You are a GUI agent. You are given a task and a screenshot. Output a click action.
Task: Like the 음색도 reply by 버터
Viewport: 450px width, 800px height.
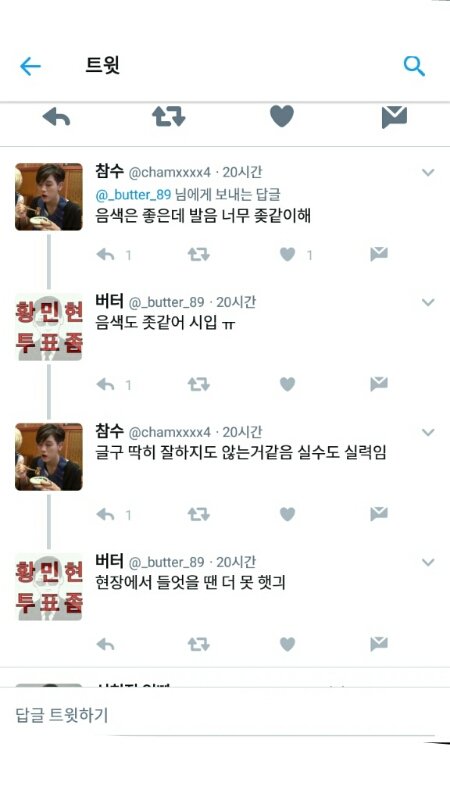pyautogui.click(x=288, y=384)
